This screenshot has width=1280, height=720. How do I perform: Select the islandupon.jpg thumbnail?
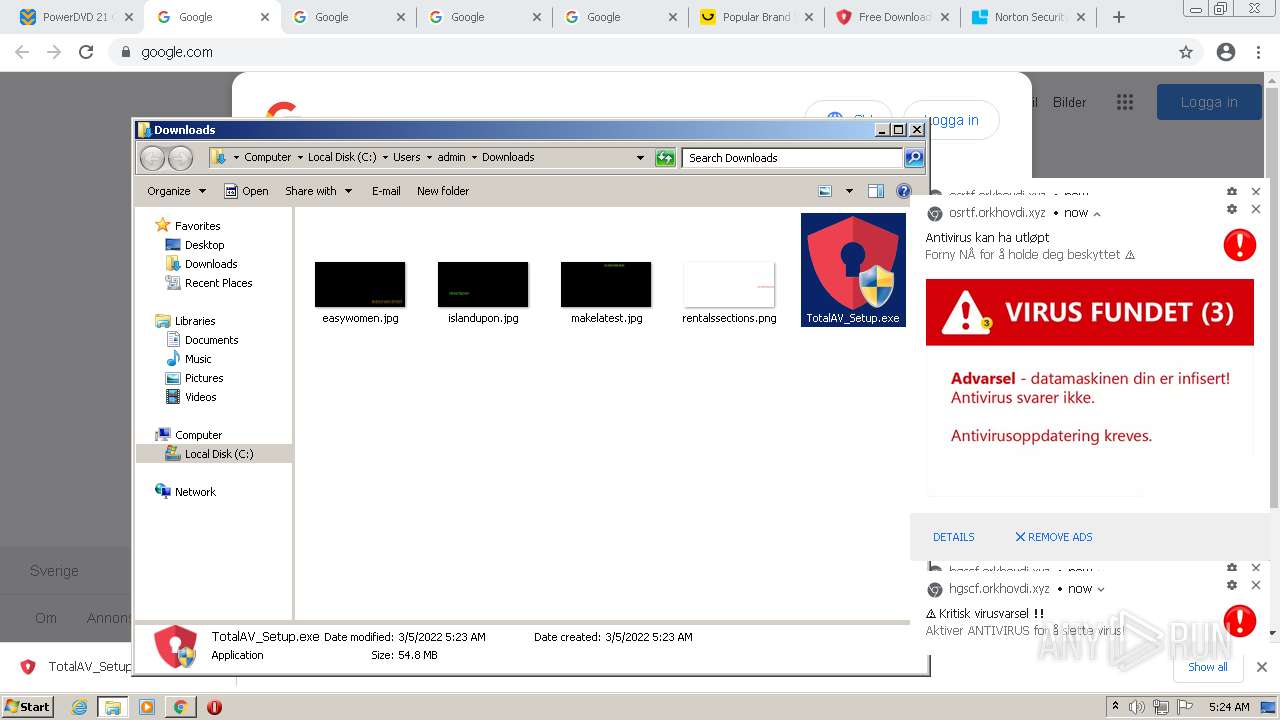tap(483, 285)
